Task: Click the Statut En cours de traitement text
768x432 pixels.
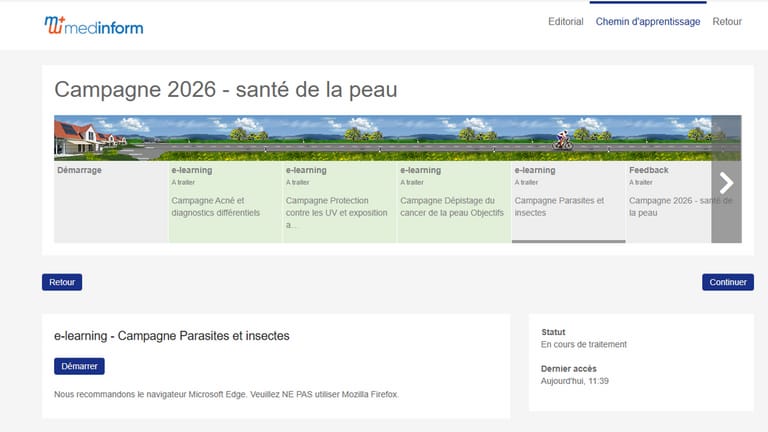Action: click(583, 344)
